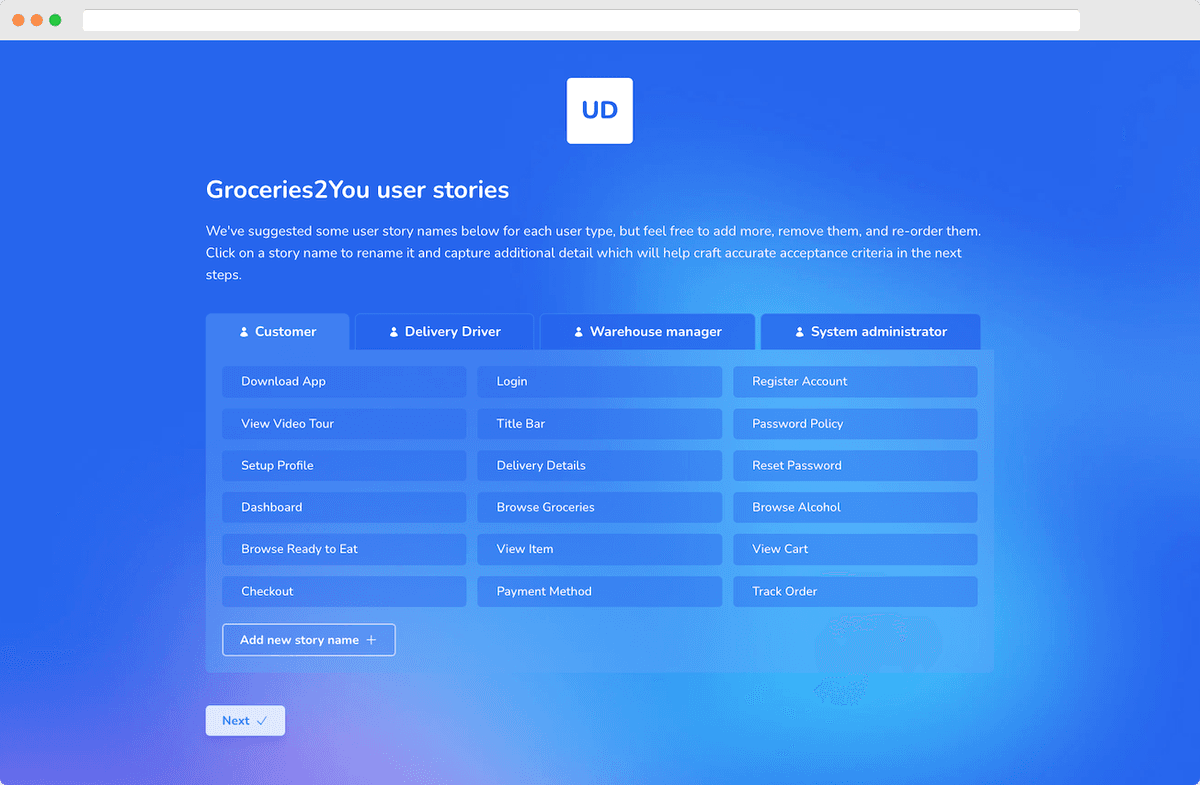The height and width of the screenshot is (785, 1200).
Task: Click the browser address bar
Action: (580, 19)
